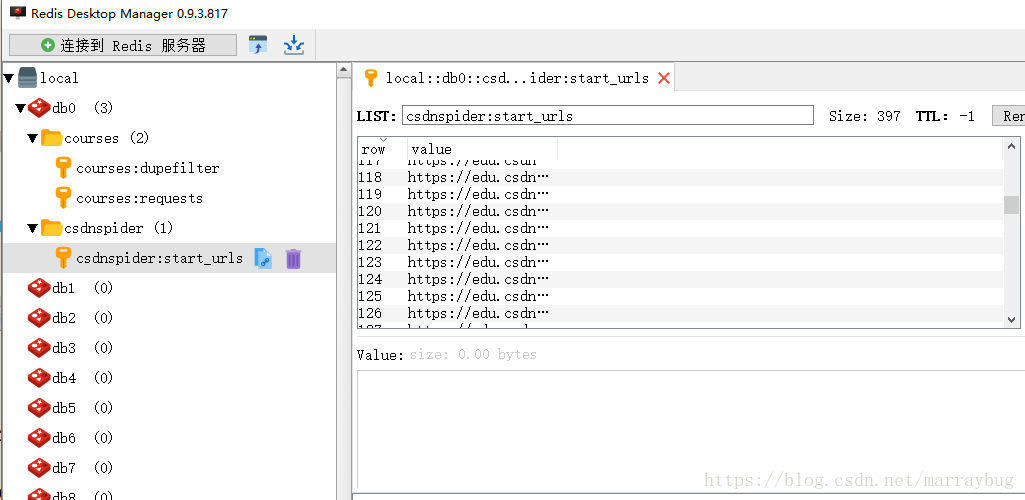Screen dimensions: 1025x500
Task: Click the Size: 397 label
Action: (864, 116)
